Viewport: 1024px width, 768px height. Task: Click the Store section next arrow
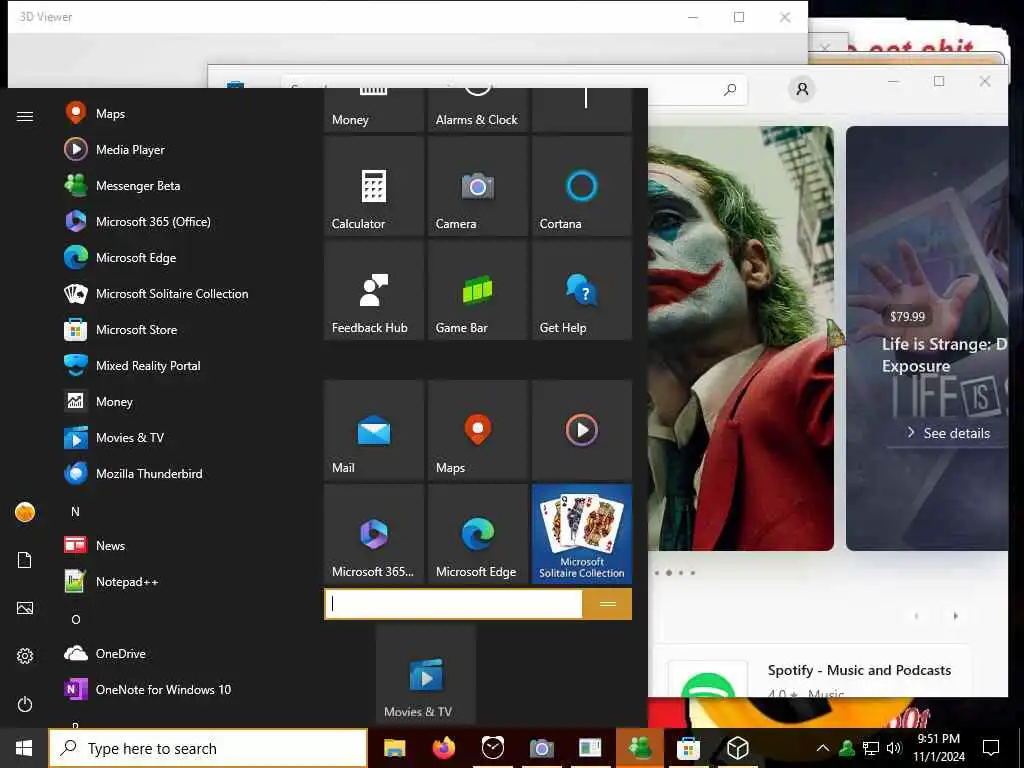(x=955, y=616)
